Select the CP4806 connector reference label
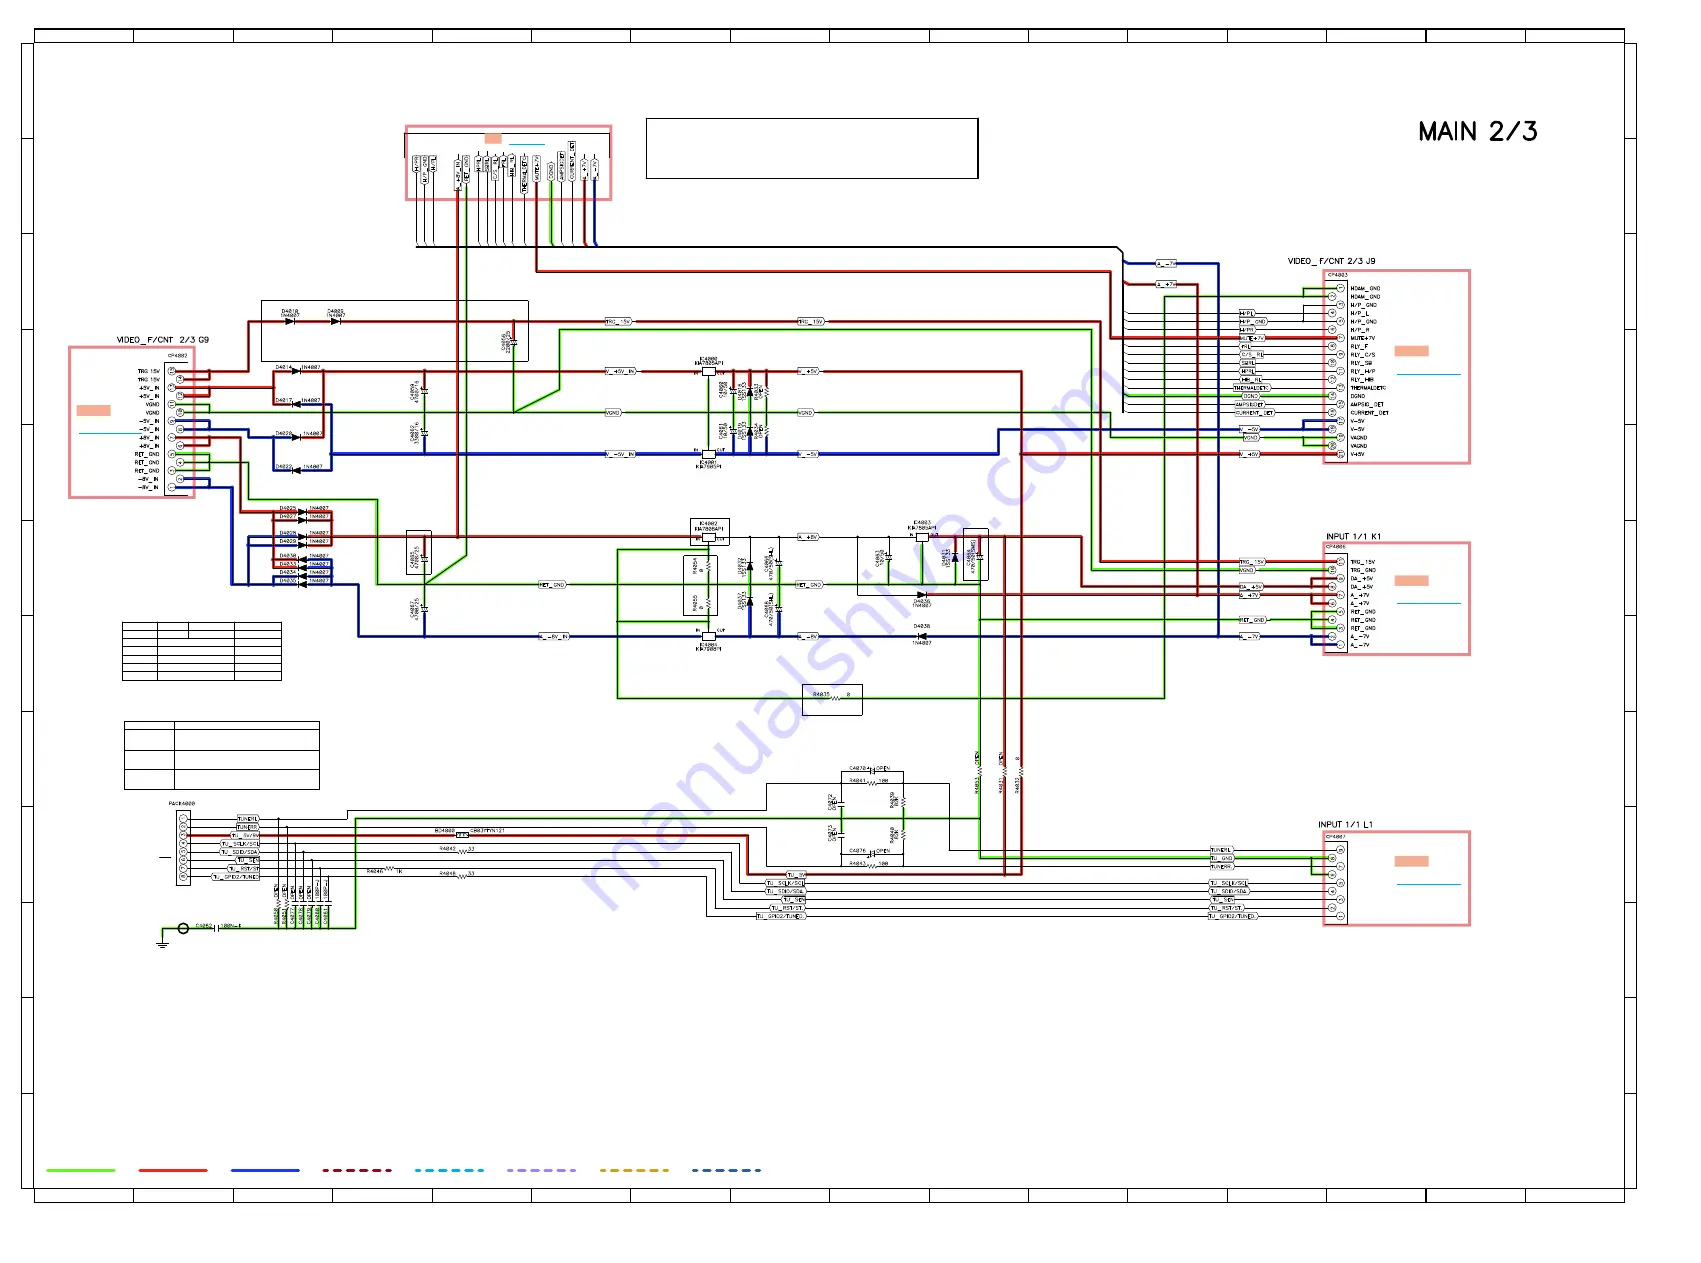This screenshot has height=1263, width=1701. [x=1336, y=547]
